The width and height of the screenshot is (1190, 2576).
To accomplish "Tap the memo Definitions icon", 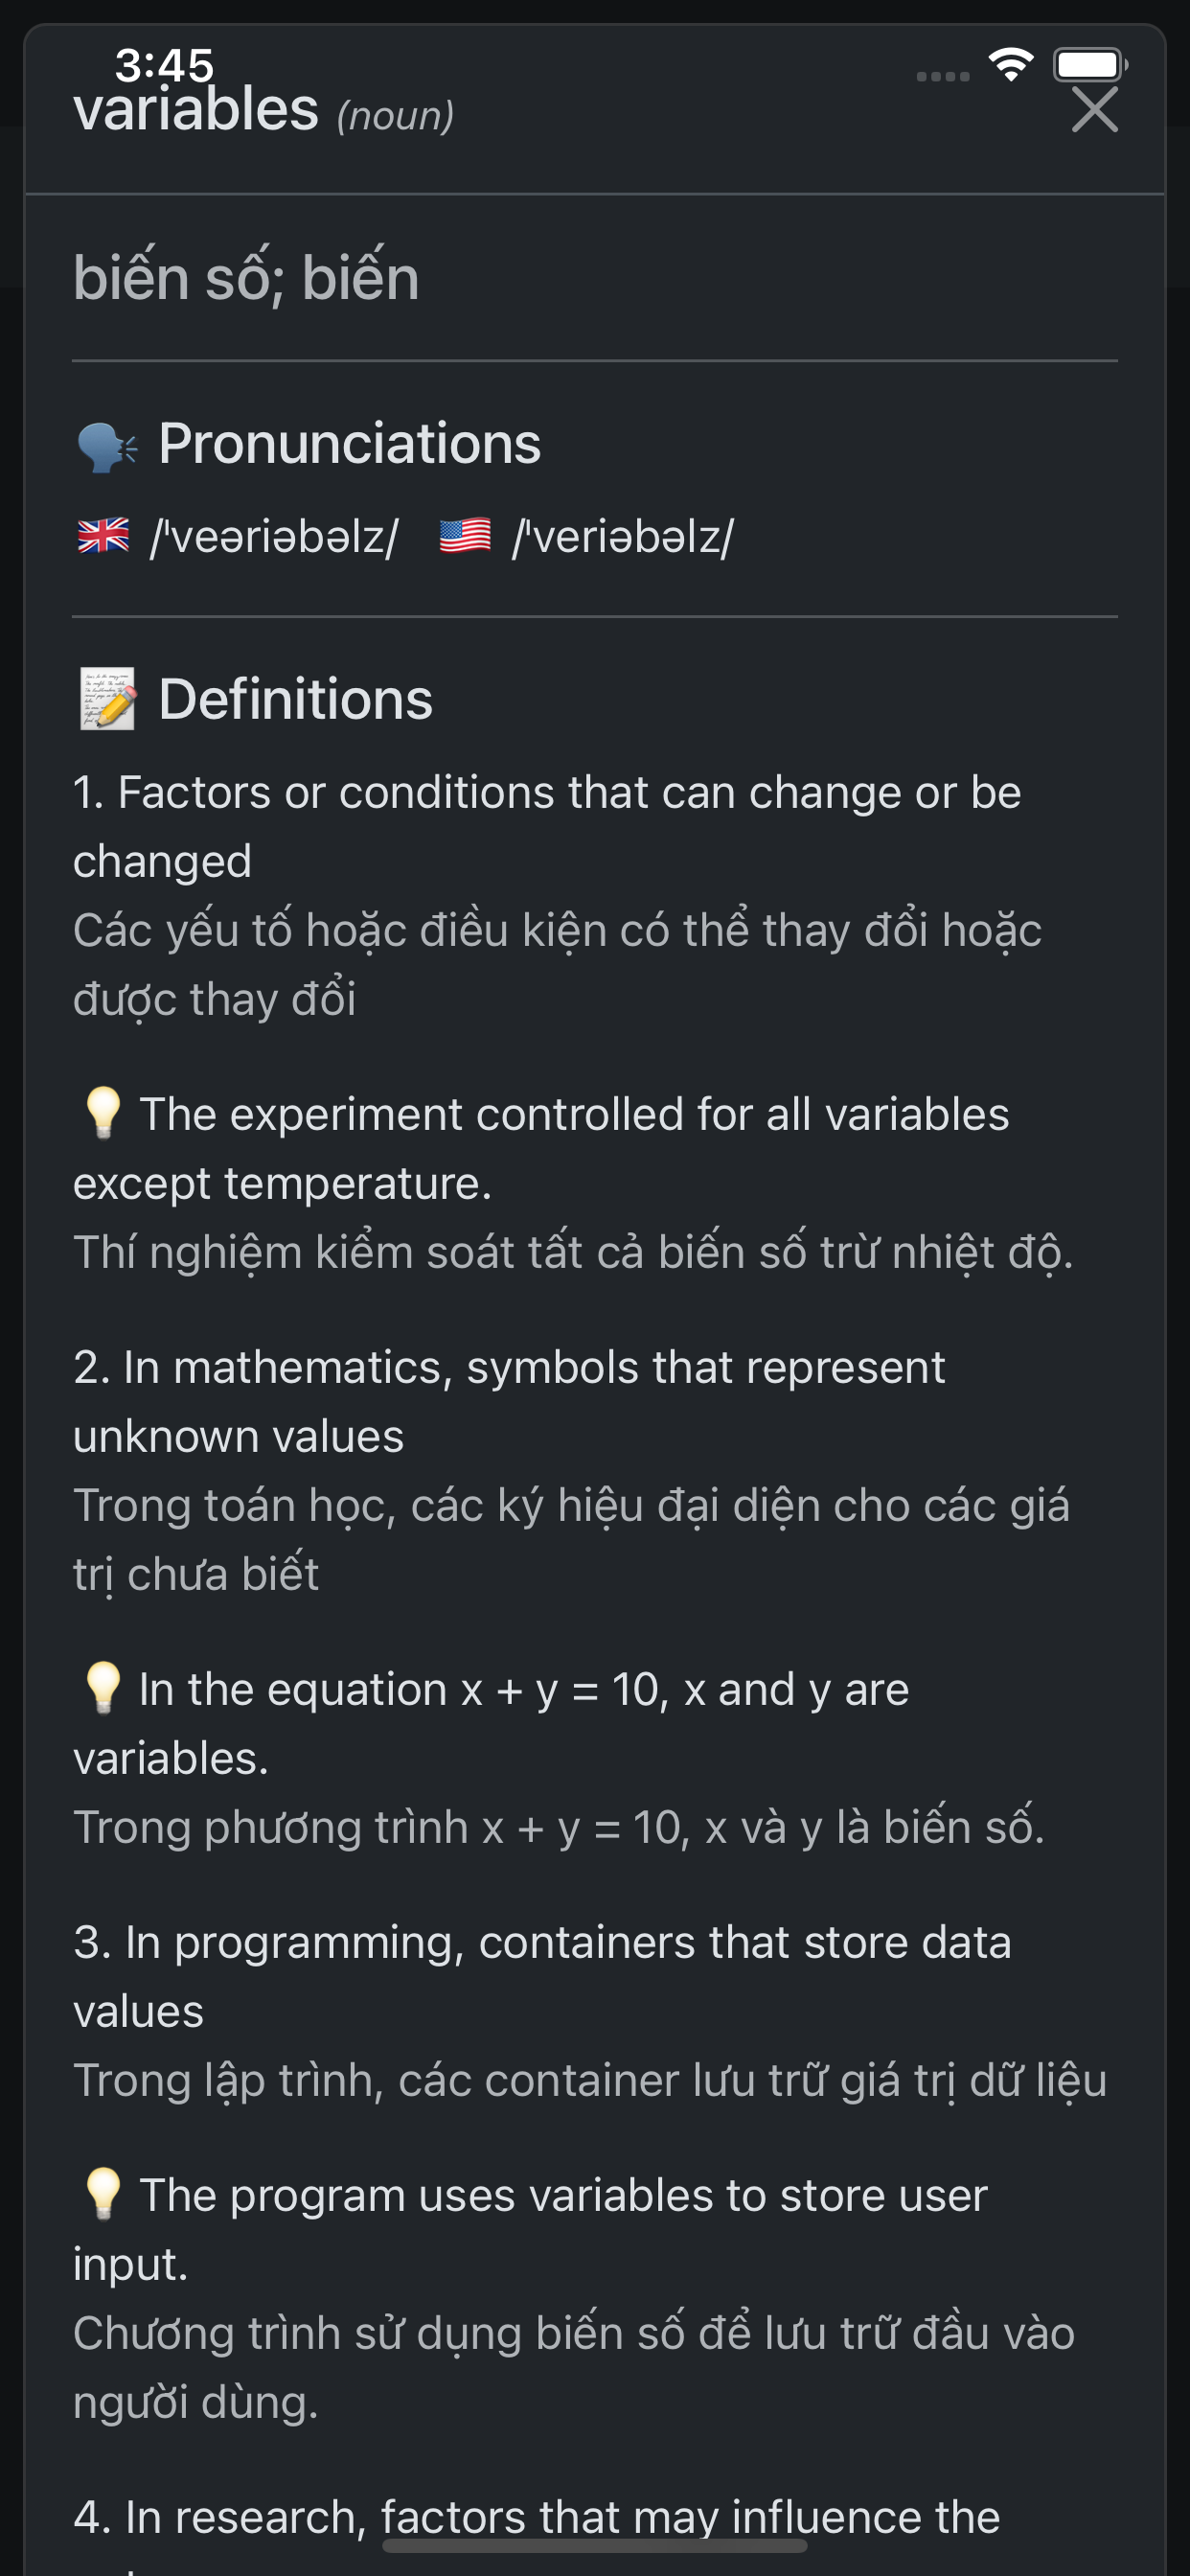I will tap(107, 699).
